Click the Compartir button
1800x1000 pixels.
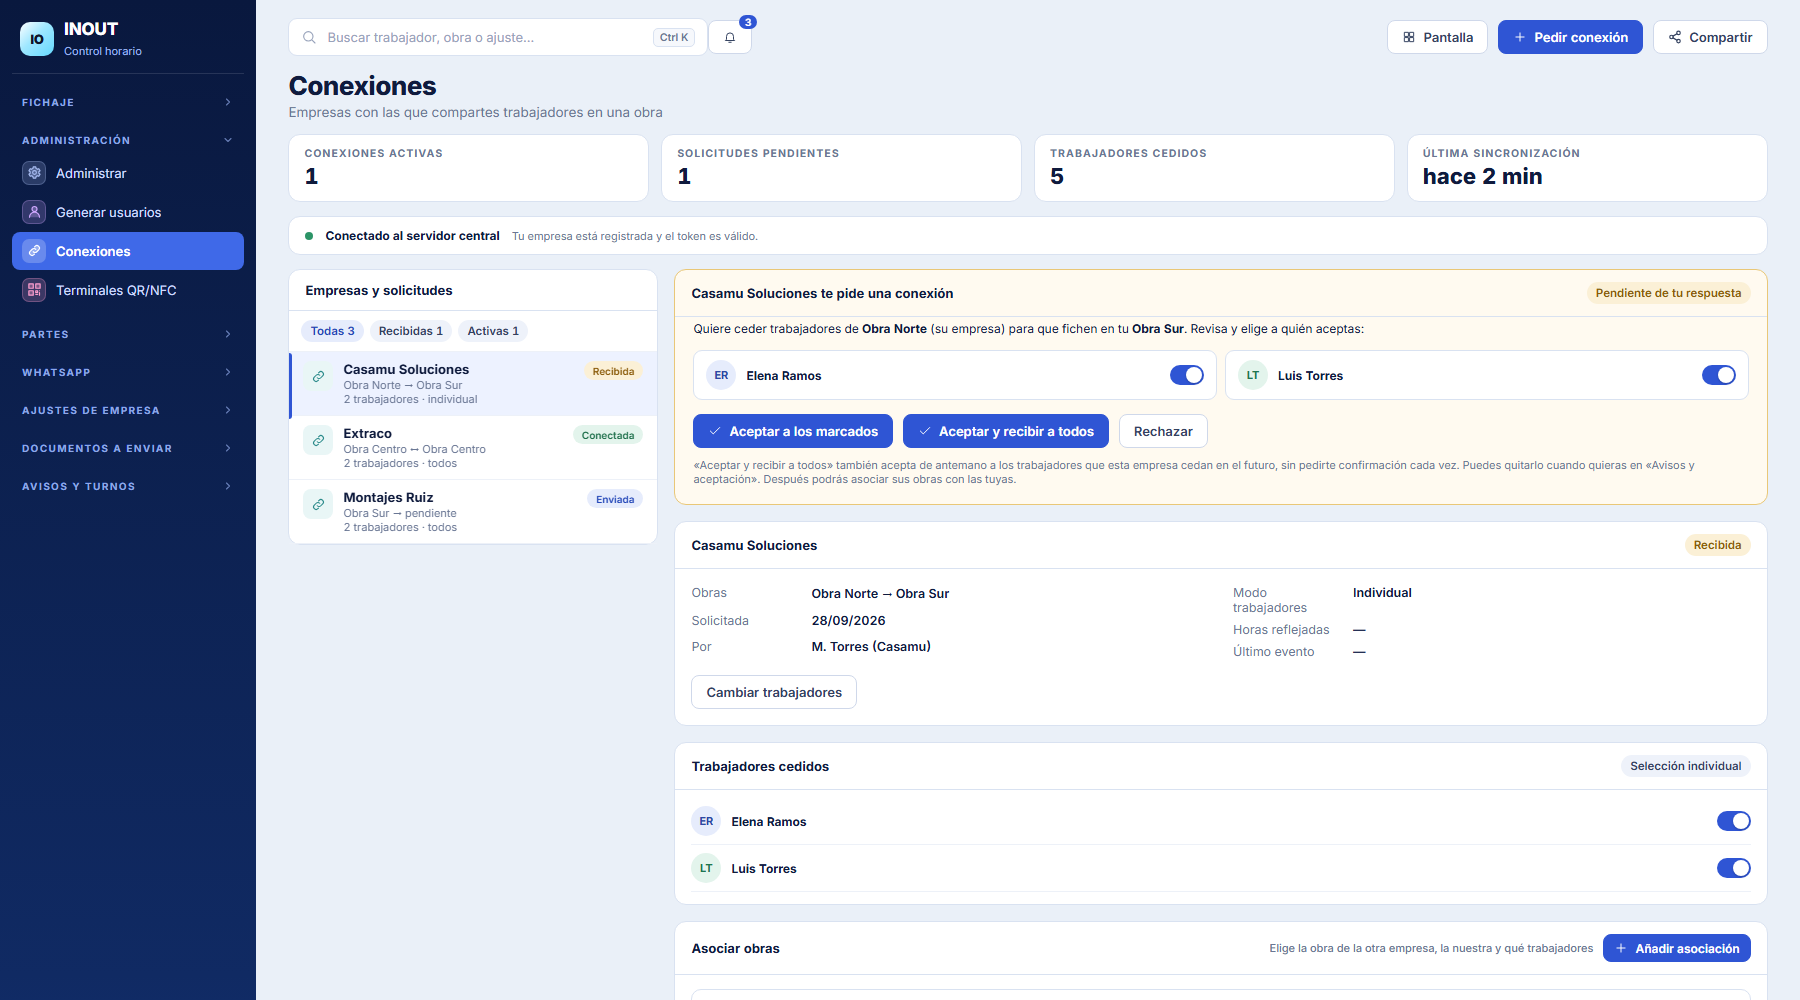click(x=1710, y=37)
